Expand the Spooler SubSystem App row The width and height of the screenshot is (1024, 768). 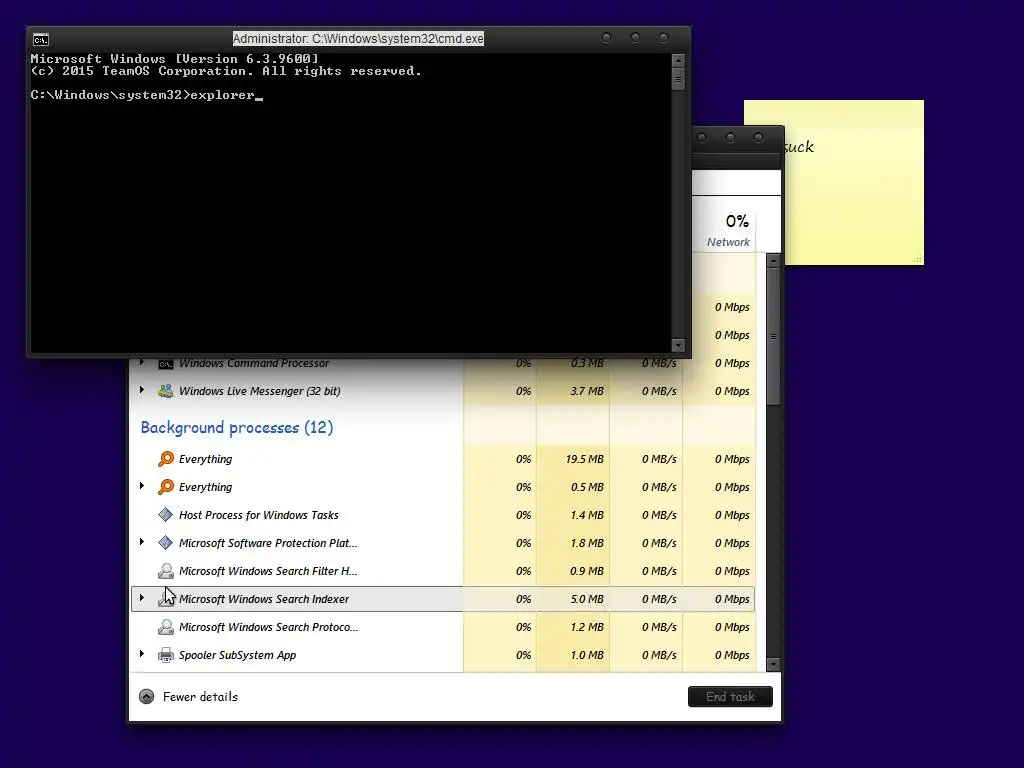(x=142, y=654)
